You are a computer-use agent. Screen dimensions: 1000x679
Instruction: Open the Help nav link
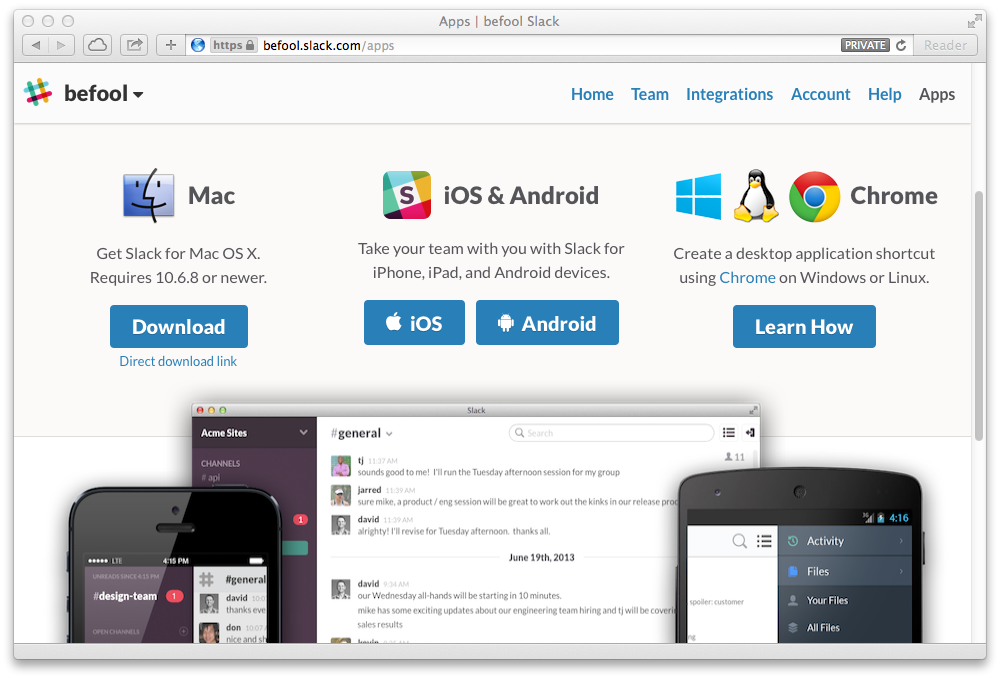coord(885,94)
